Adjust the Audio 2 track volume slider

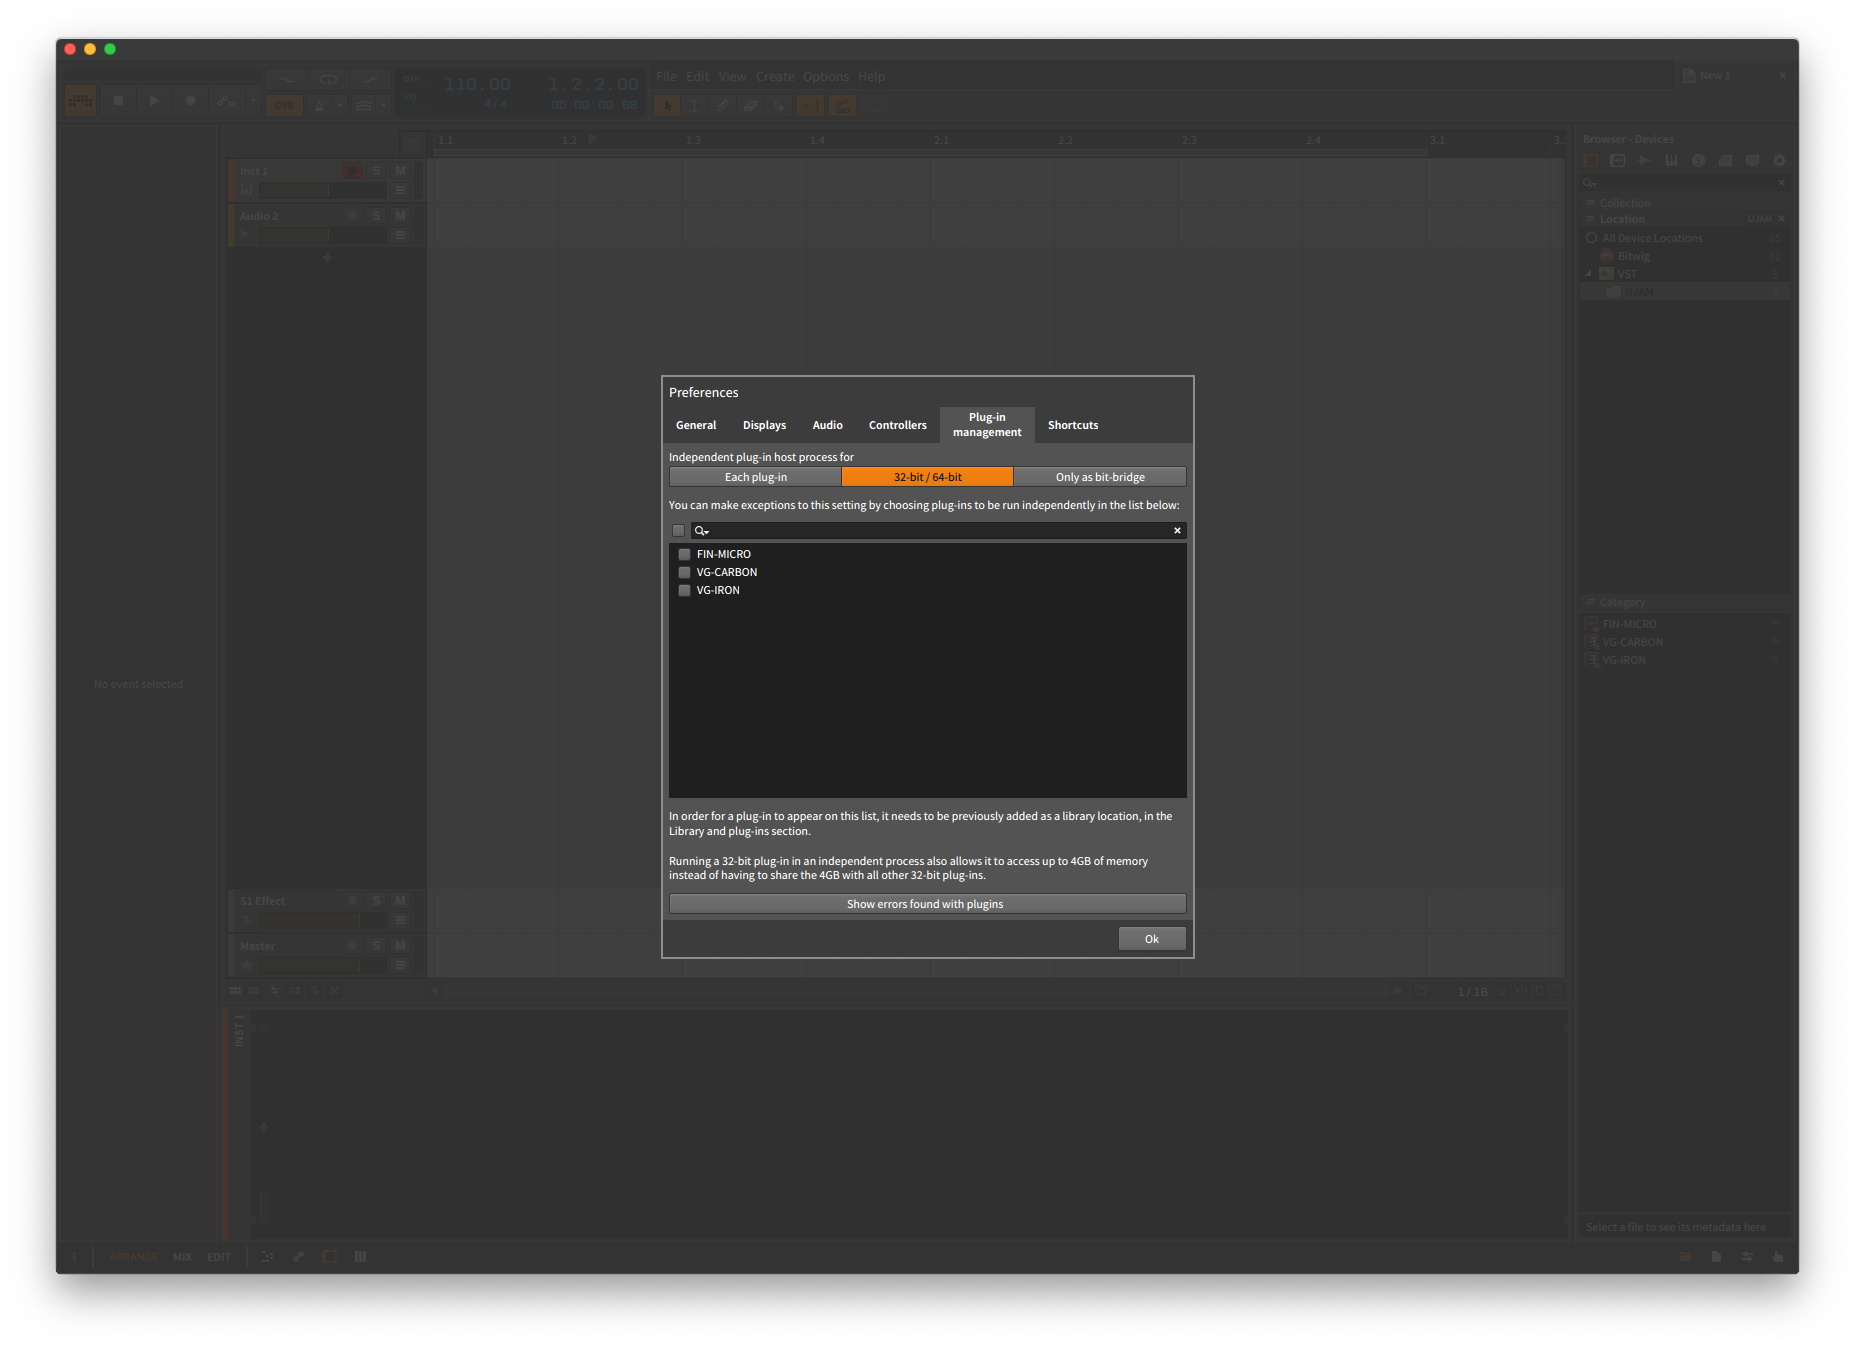322,235
